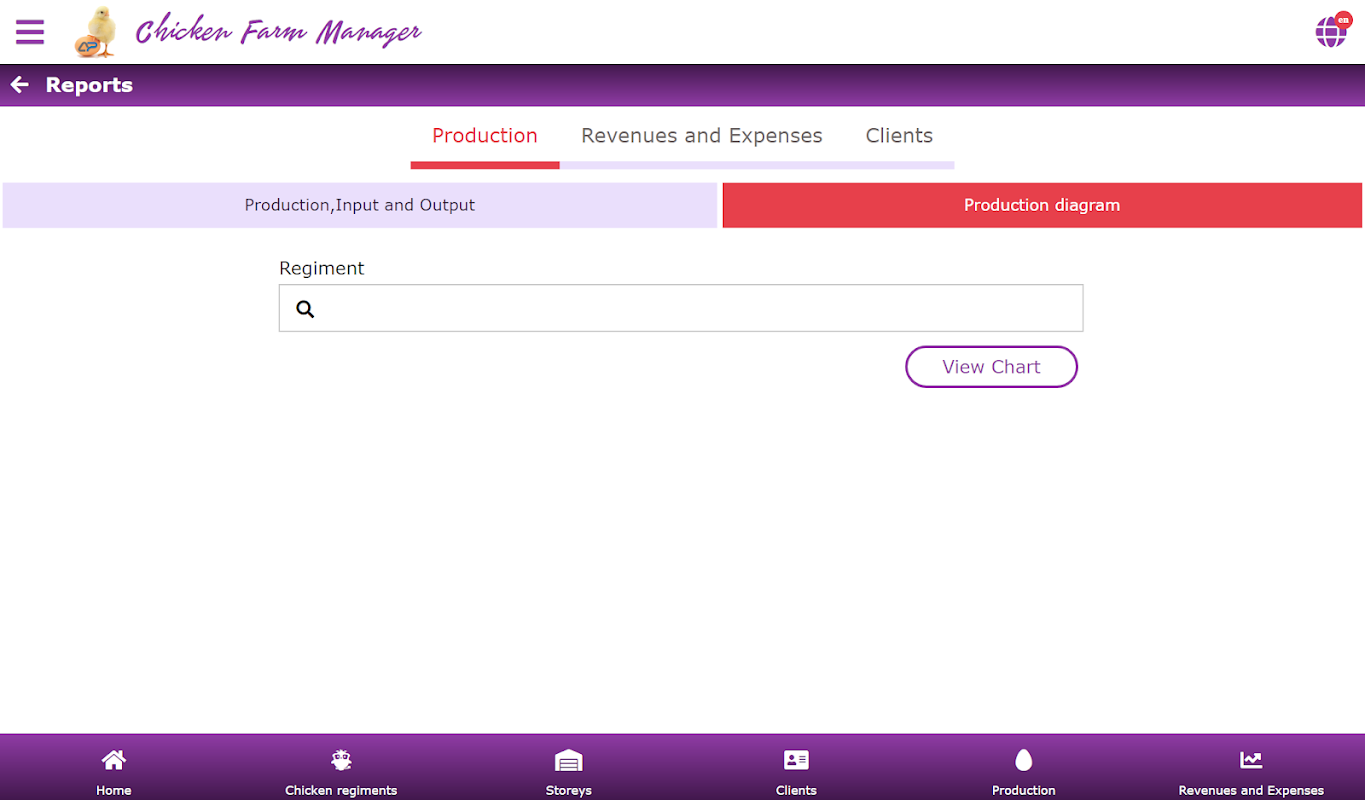Click the chick logo icon
The image size is (1365, 800).
coord(97,32)
